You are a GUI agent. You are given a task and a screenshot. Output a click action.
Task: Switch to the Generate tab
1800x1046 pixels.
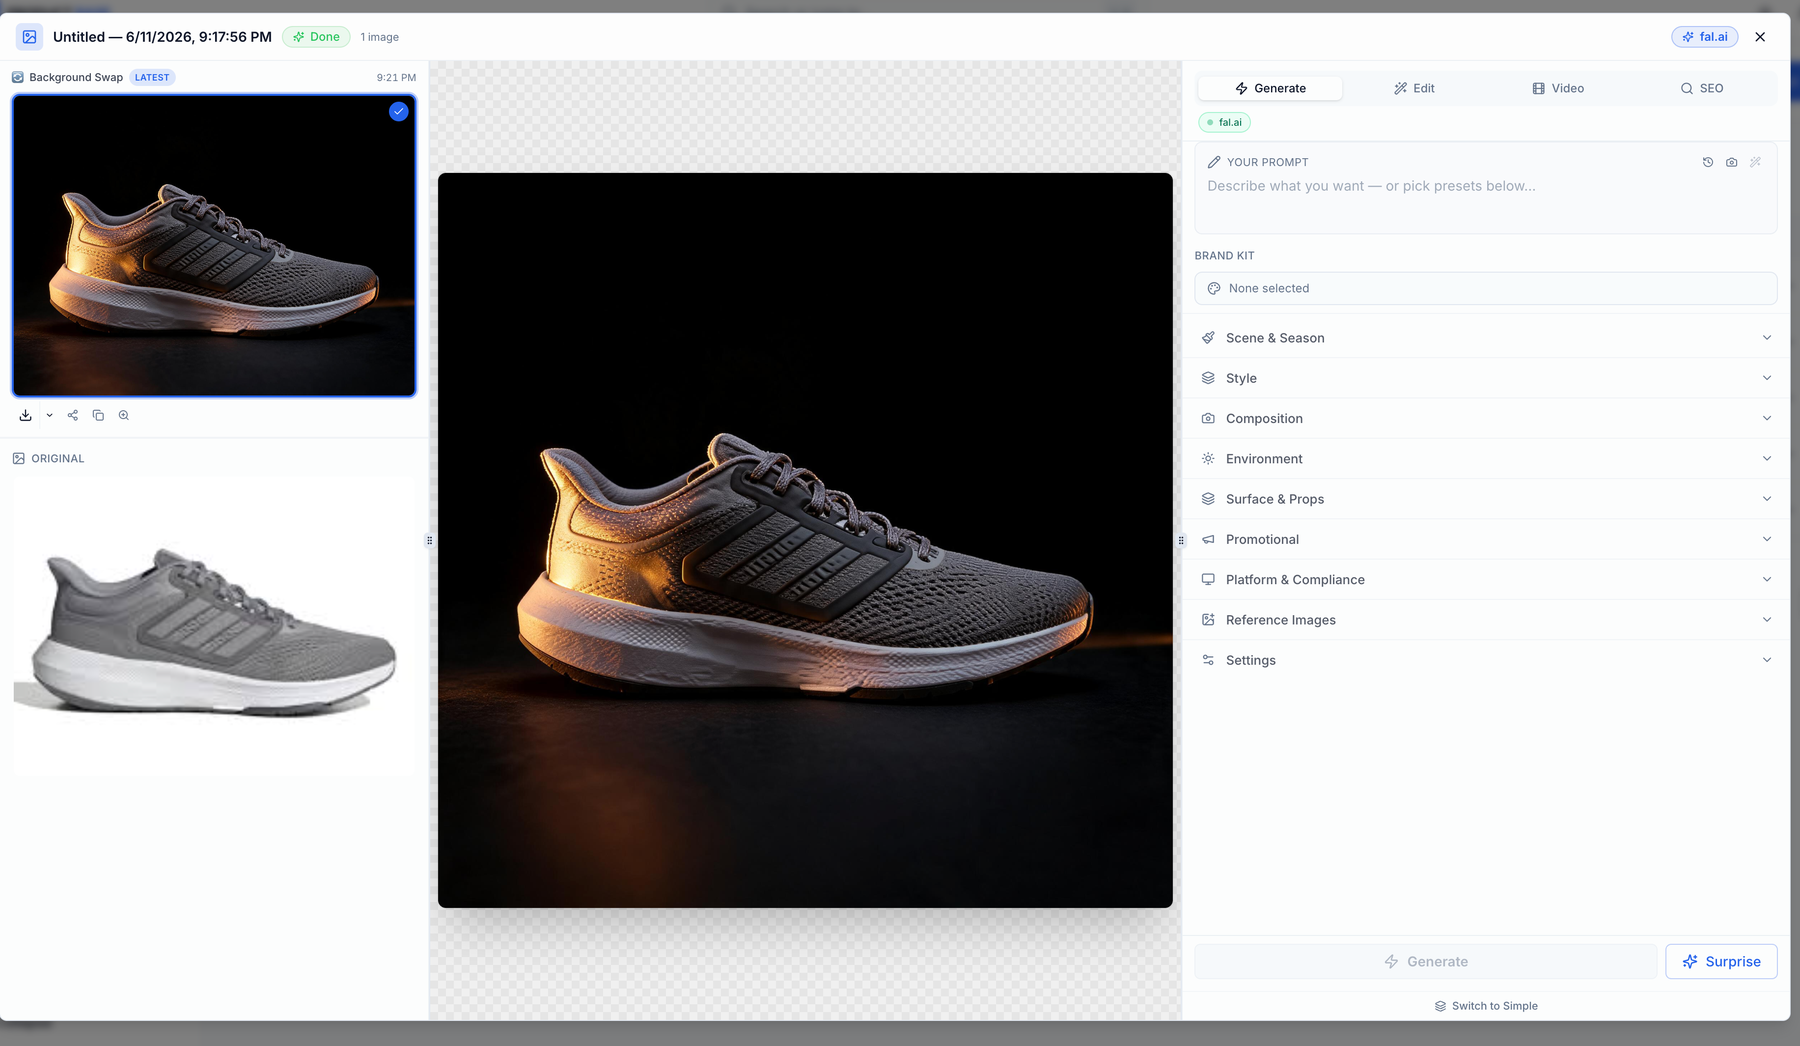1270,88
